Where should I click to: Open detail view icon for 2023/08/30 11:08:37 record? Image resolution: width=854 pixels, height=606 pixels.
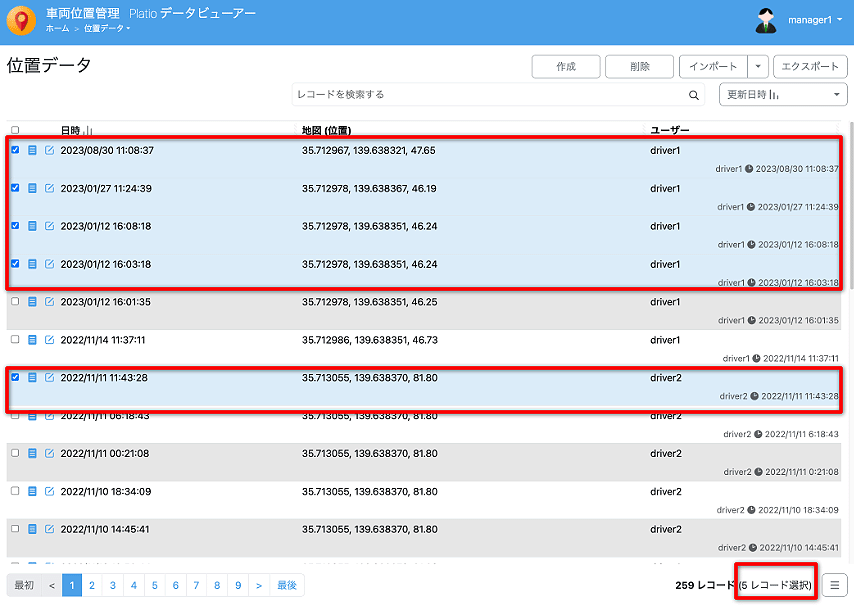(x=32, y=150)
